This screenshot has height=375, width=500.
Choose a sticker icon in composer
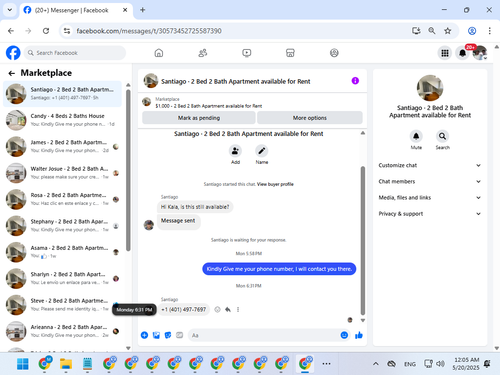(168, 335)
